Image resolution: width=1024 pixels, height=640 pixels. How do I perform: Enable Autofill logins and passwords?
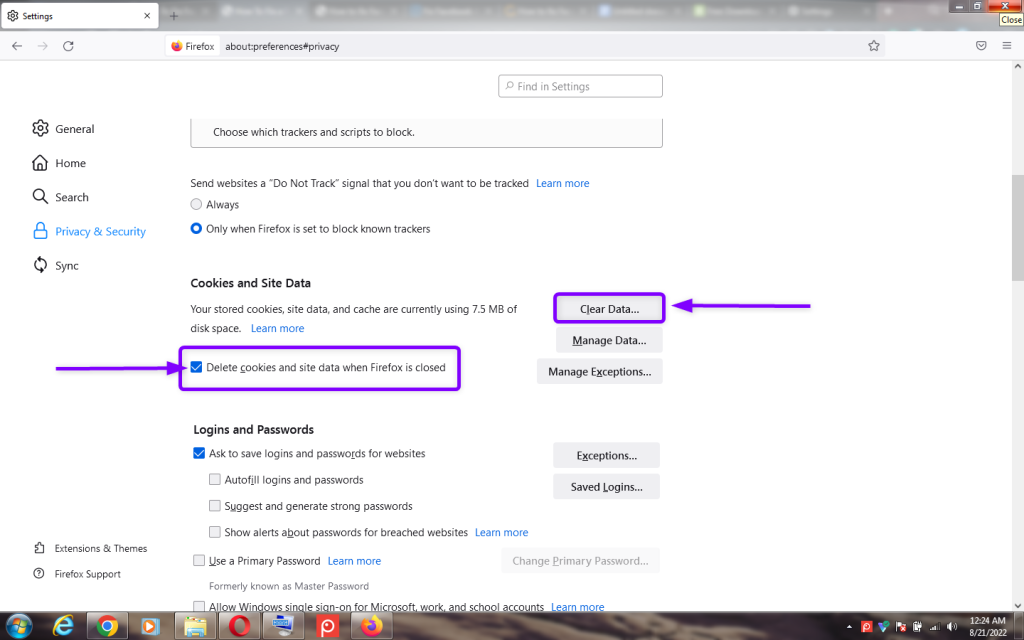(215, 479)
